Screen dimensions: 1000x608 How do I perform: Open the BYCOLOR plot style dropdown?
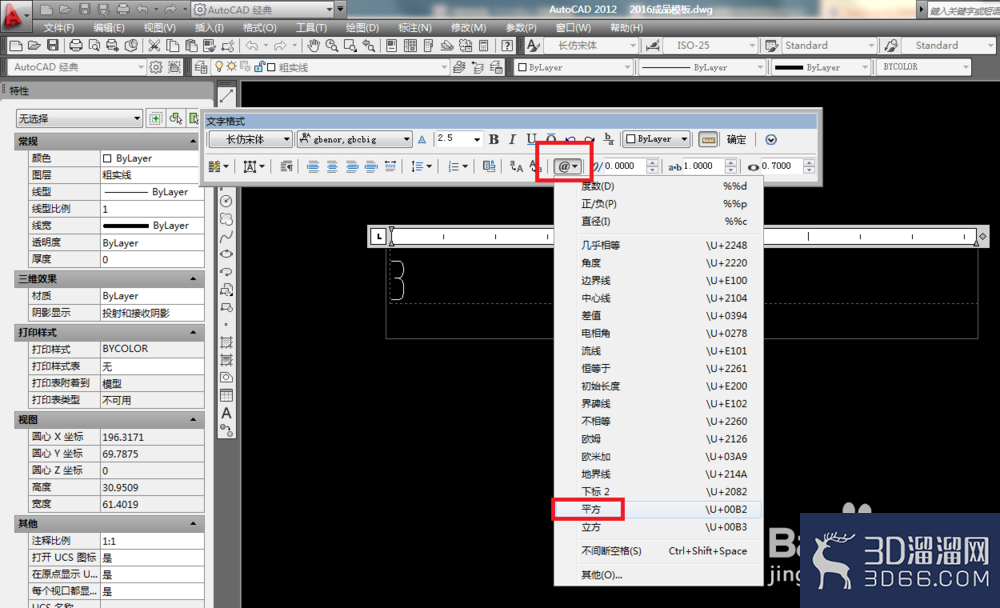[923, 67]
